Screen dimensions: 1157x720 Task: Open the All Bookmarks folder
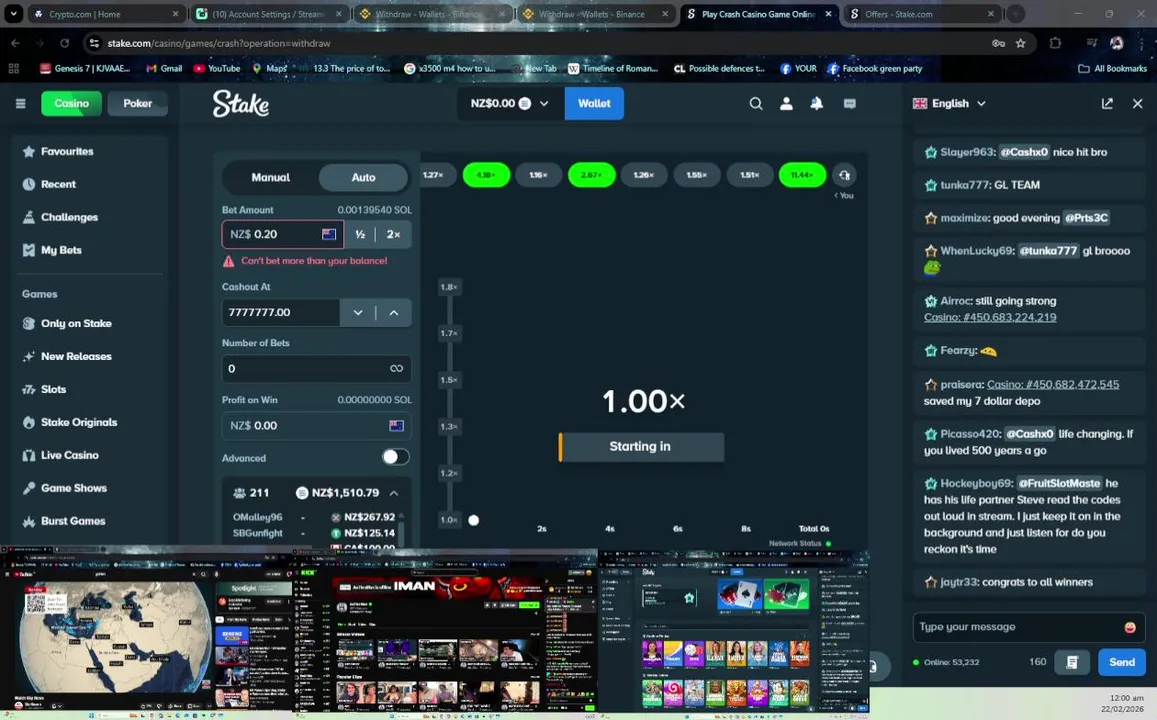coord(1113,69)
